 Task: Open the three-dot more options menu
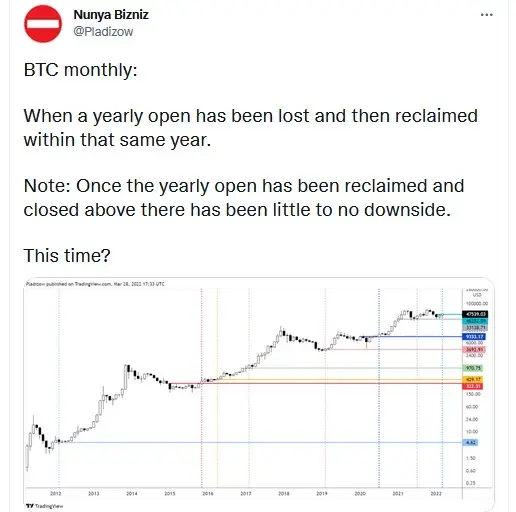pos(486,15)
